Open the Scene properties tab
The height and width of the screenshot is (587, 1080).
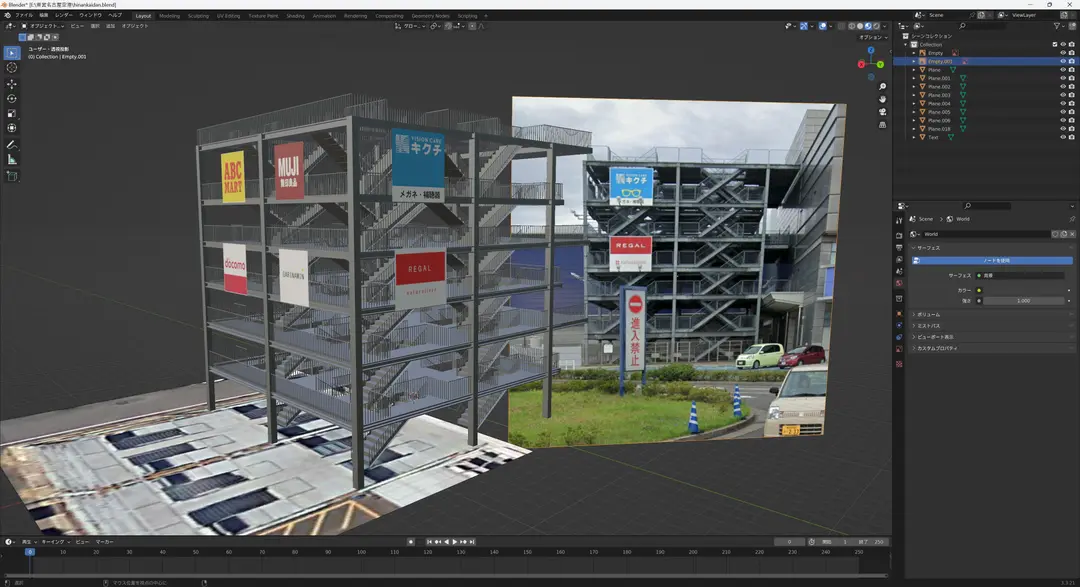point(899,271)
